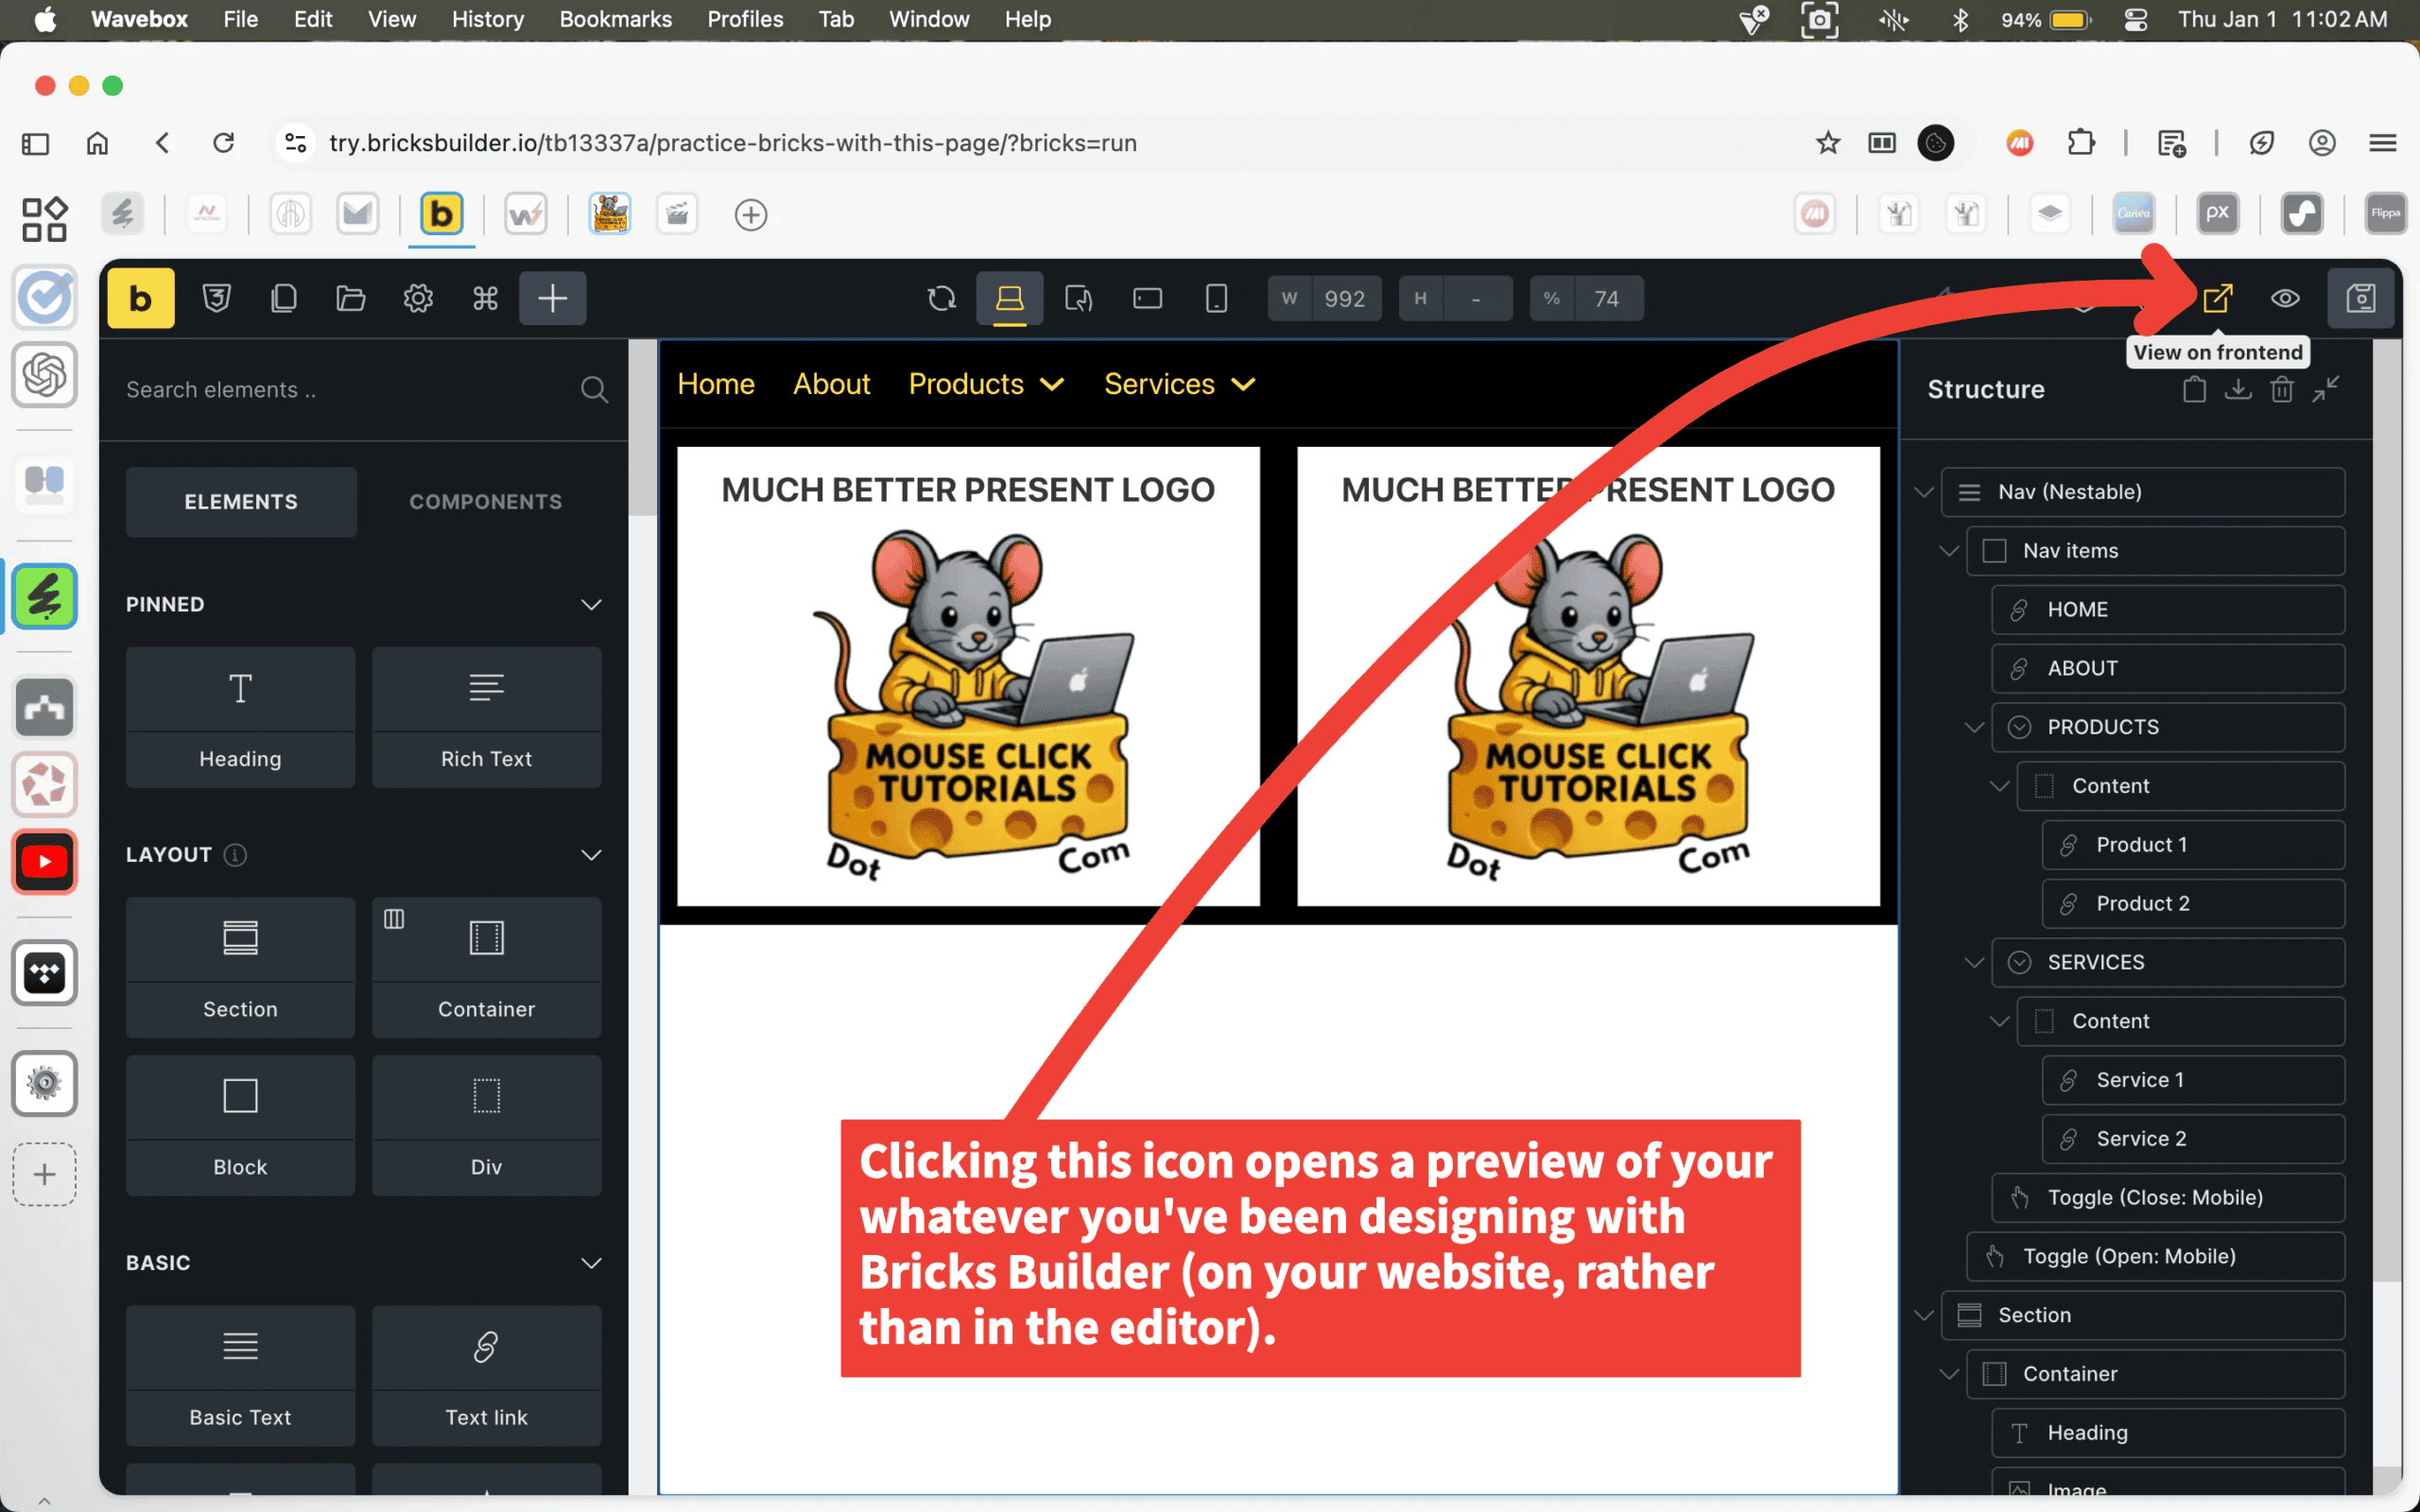Click the add element plus button
Viewport: 2420px width, 1512px height.
(x=552, y=298)
